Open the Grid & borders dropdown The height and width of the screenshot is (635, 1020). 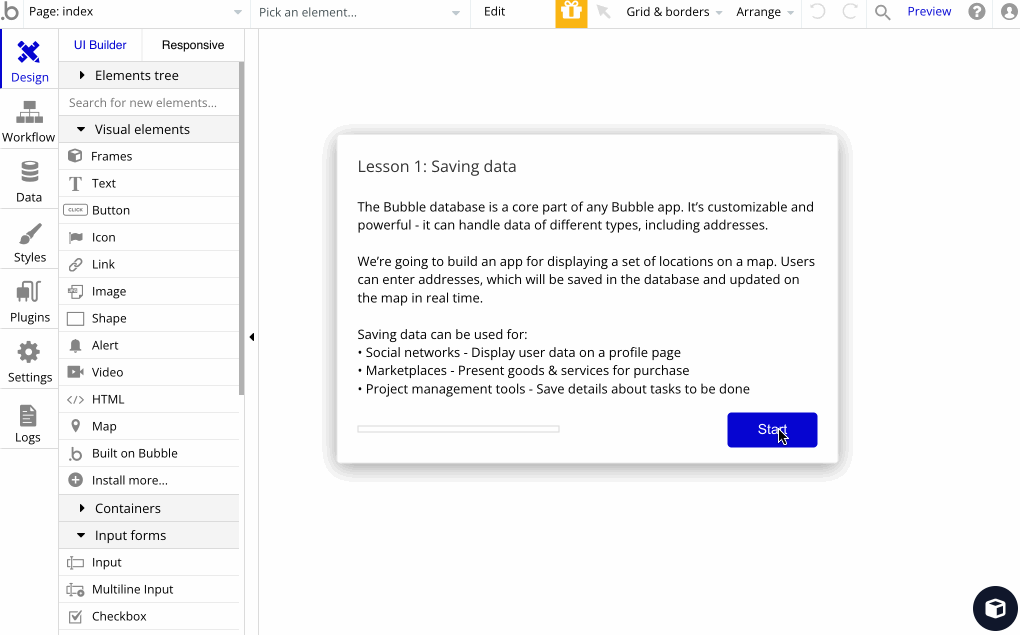pyautogui.click(x=674, y=12)
